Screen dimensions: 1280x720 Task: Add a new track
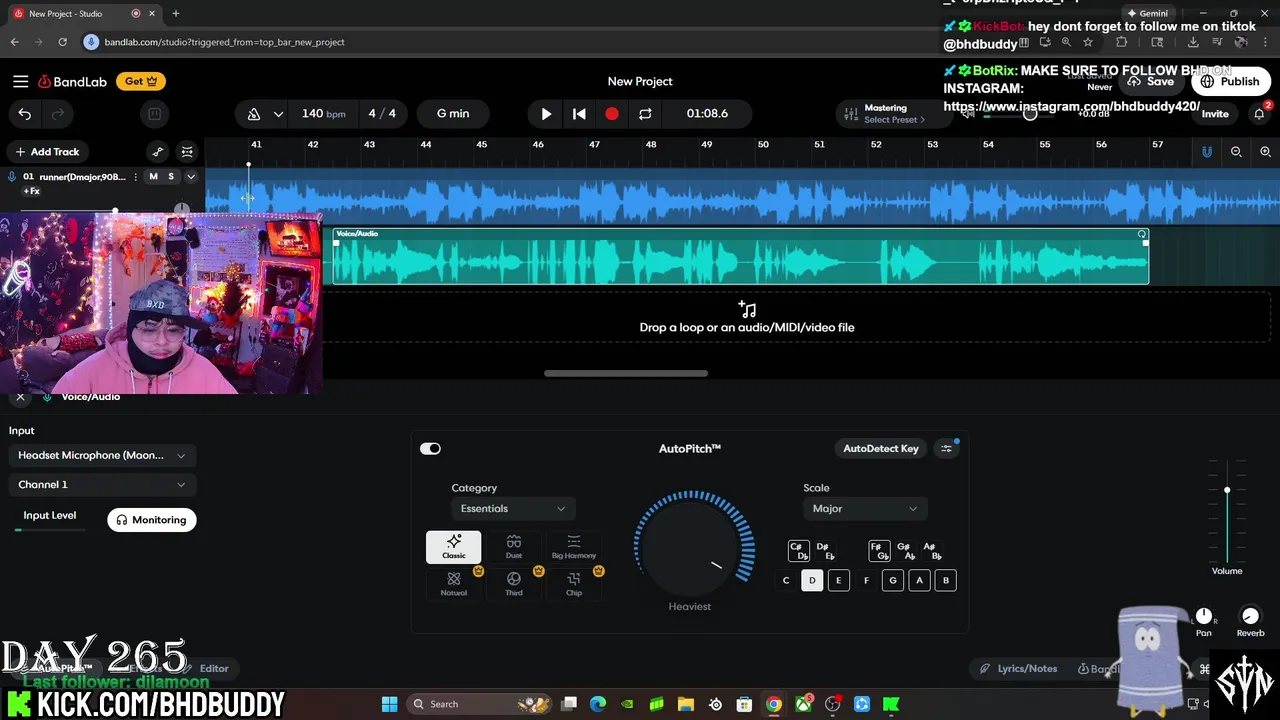point(47,152)
